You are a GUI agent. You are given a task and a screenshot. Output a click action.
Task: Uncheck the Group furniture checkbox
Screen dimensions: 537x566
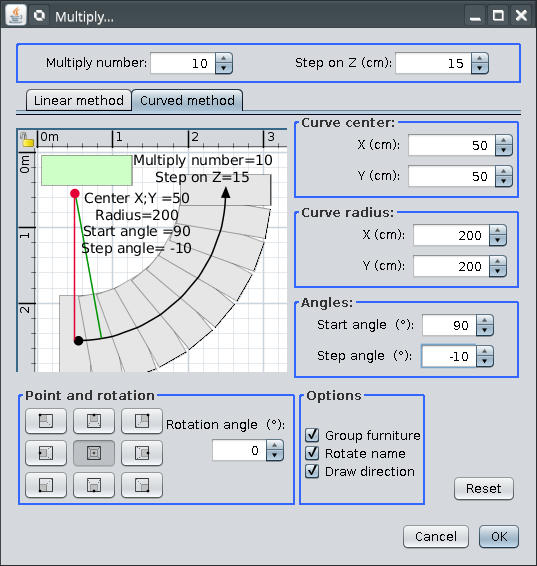pos(312,435)
